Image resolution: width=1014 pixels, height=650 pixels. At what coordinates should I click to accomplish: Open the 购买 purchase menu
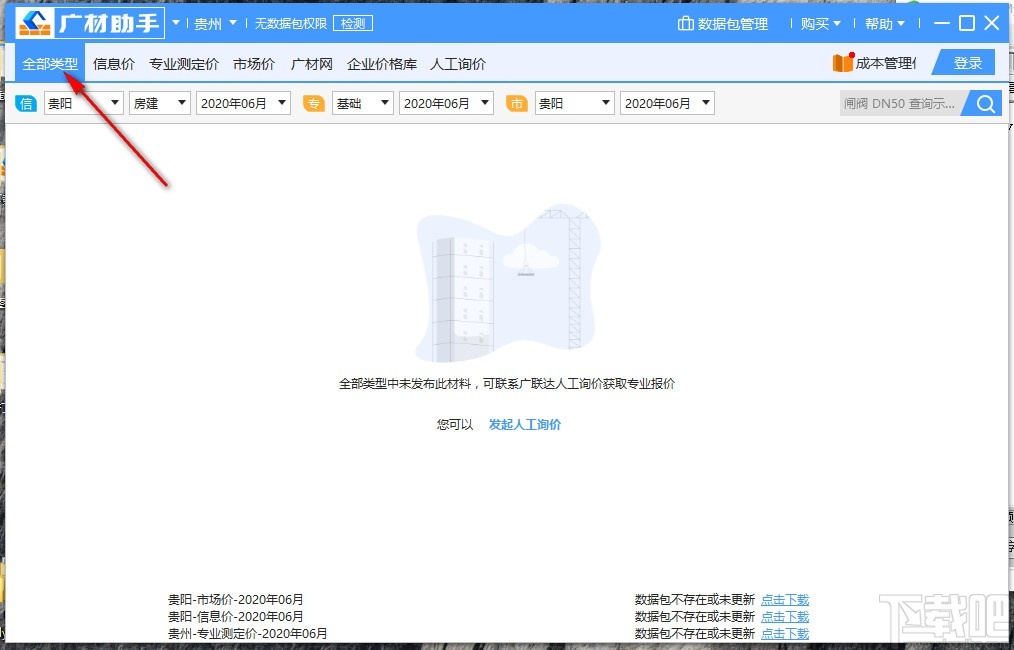(820, 23)
